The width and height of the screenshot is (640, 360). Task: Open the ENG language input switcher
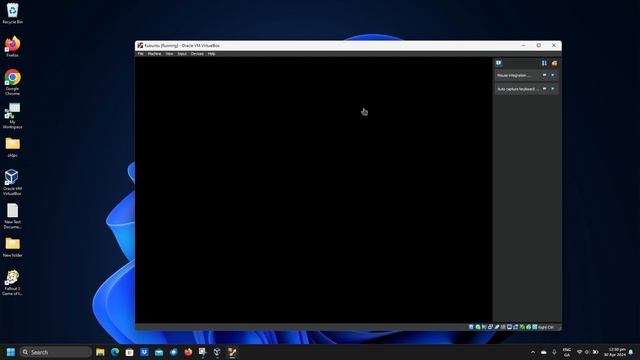tap(567, 352)
